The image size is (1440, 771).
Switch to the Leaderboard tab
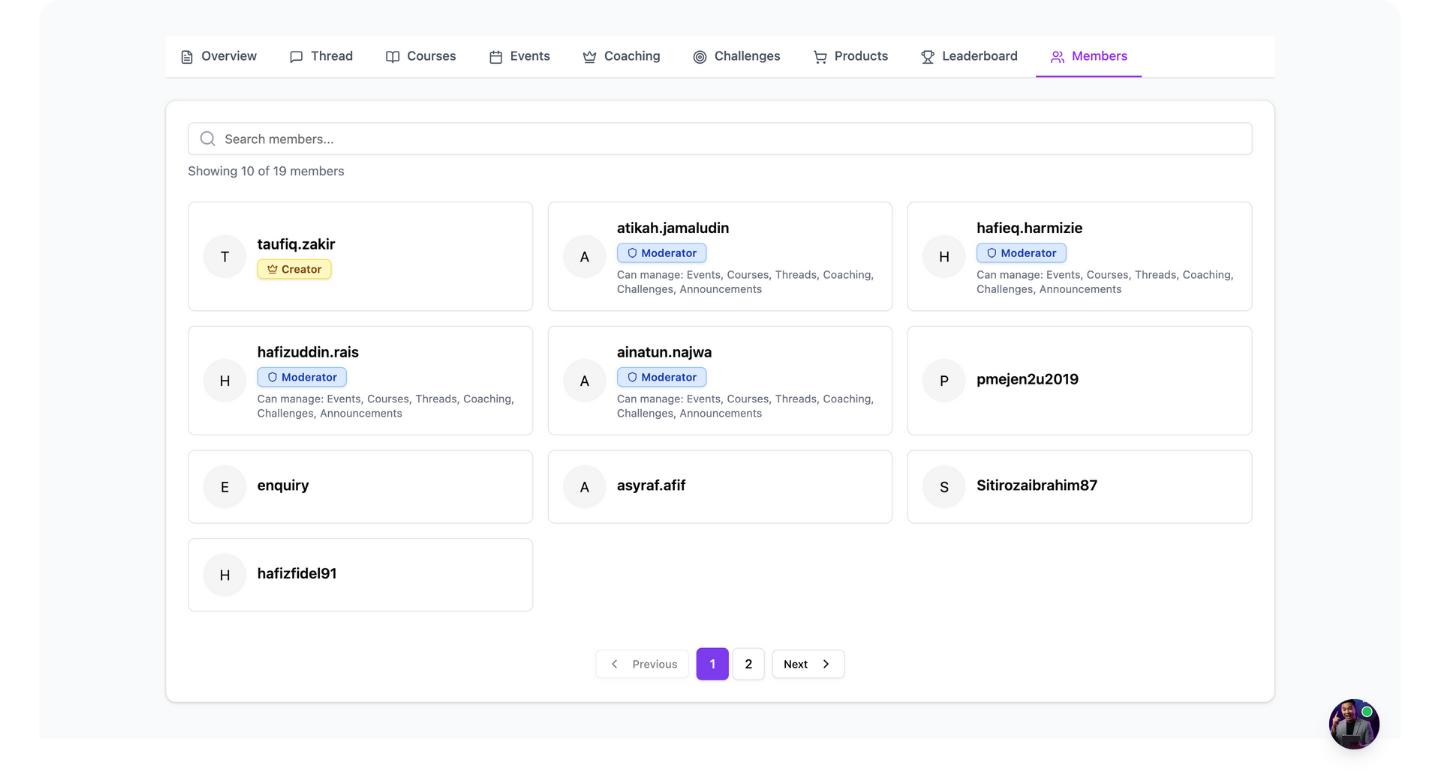(x=969, y=57)
